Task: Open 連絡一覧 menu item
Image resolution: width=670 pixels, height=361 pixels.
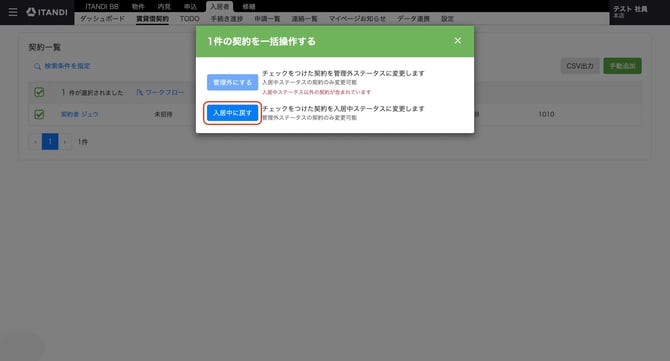Action: tap(305, 19)
